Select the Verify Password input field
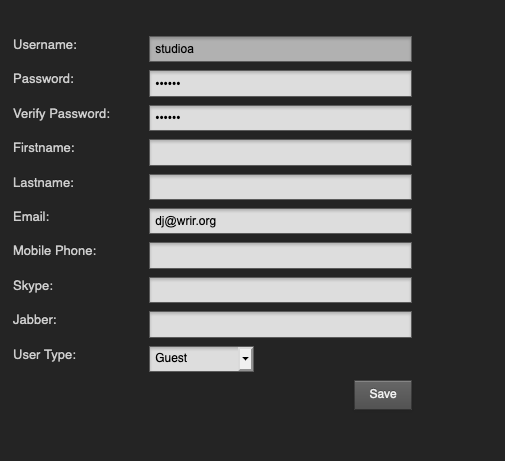 coord(280,118)
